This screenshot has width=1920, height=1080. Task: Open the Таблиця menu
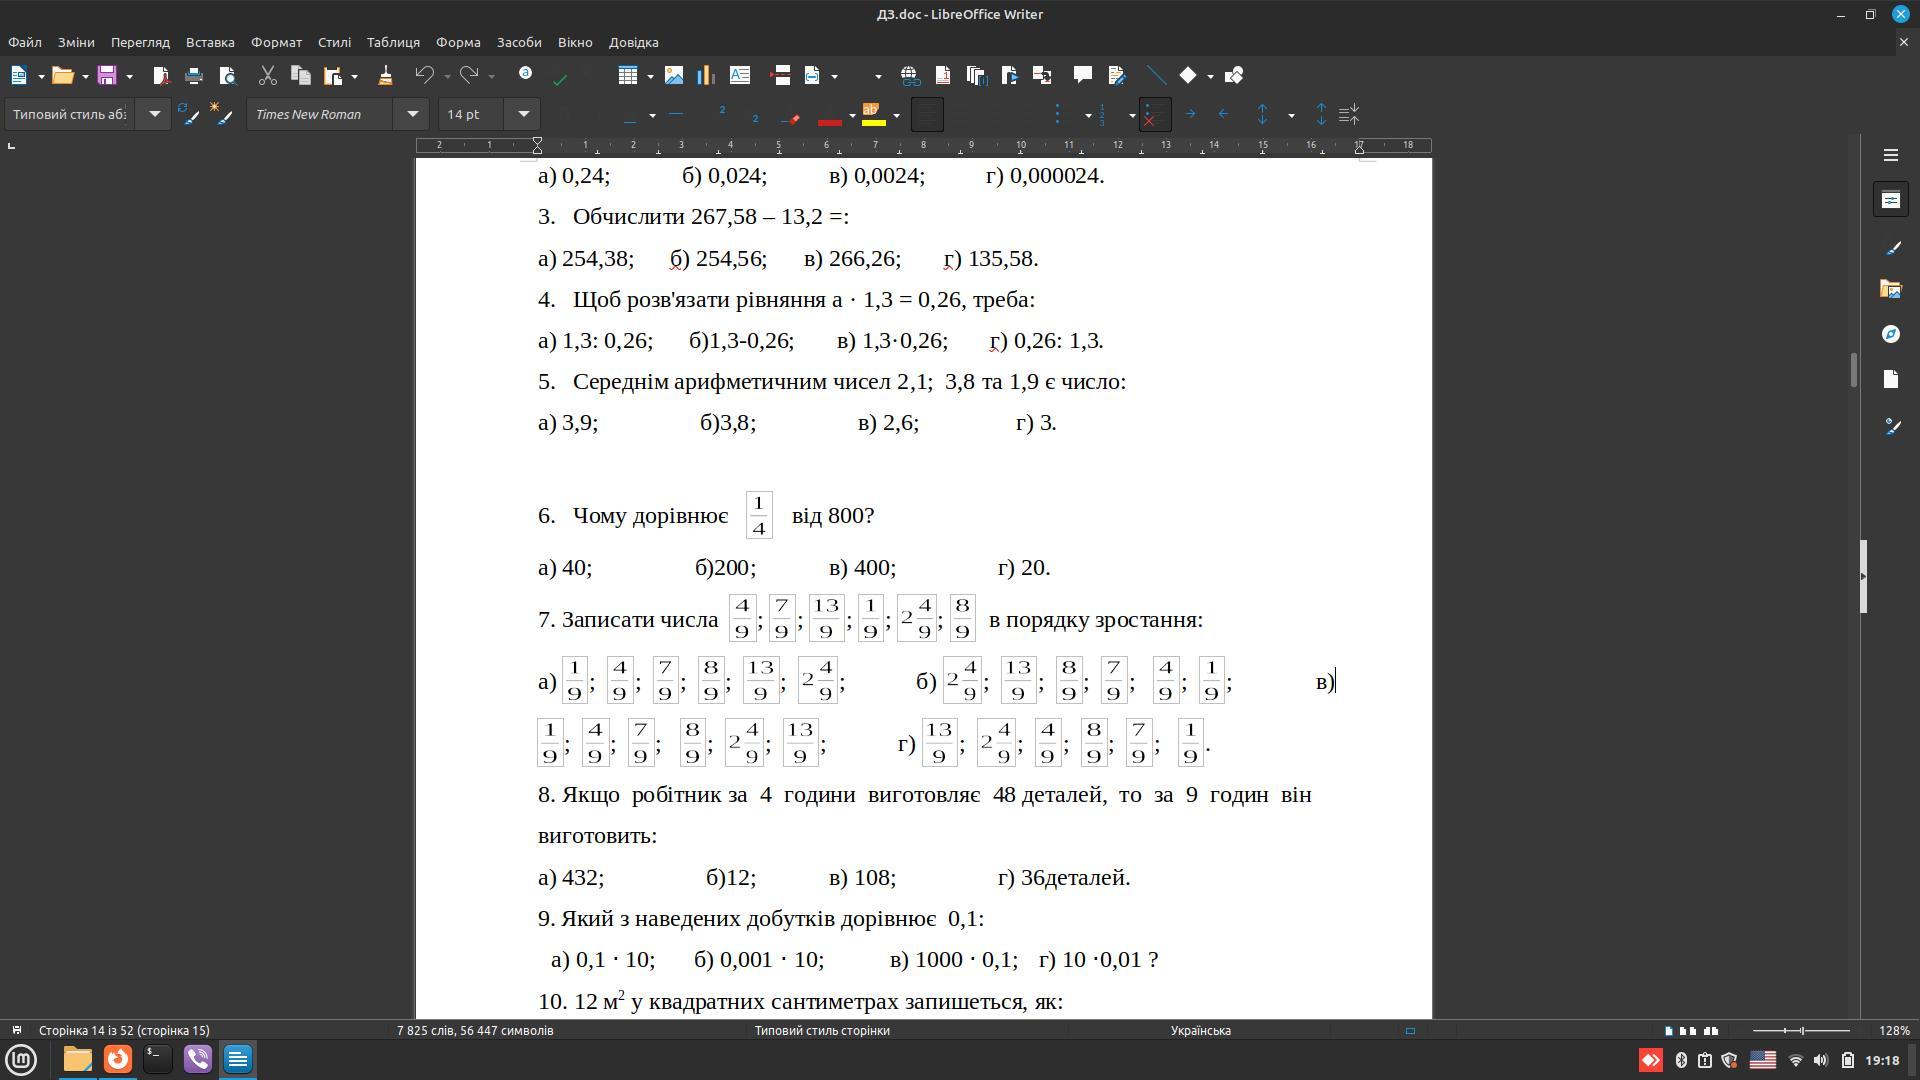pos(392,42)
